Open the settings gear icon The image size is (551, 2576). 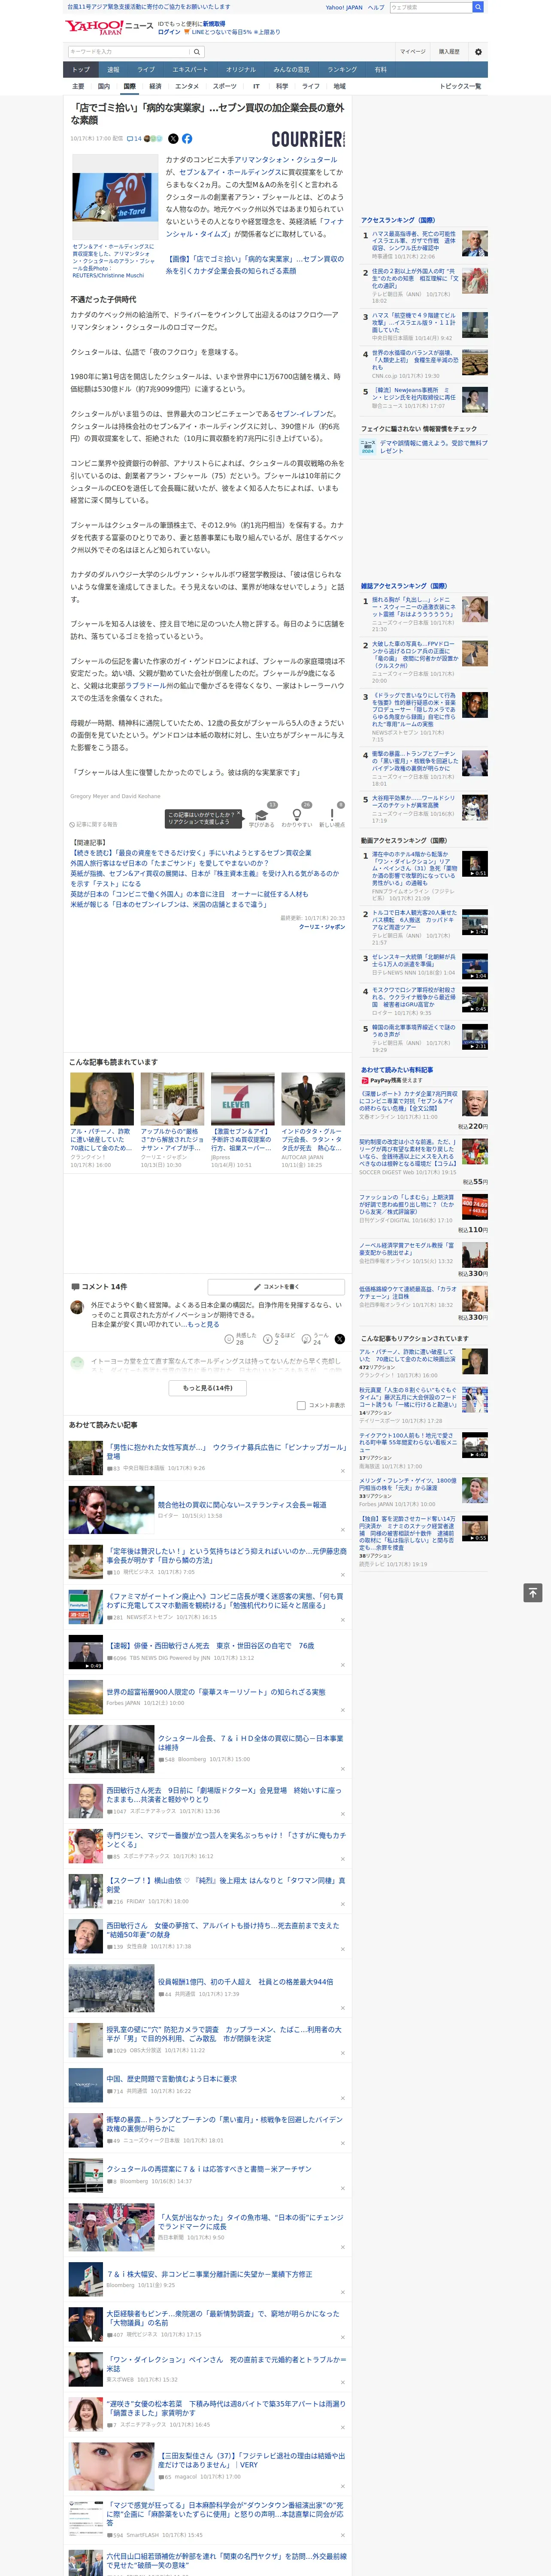tap(478, 51)
